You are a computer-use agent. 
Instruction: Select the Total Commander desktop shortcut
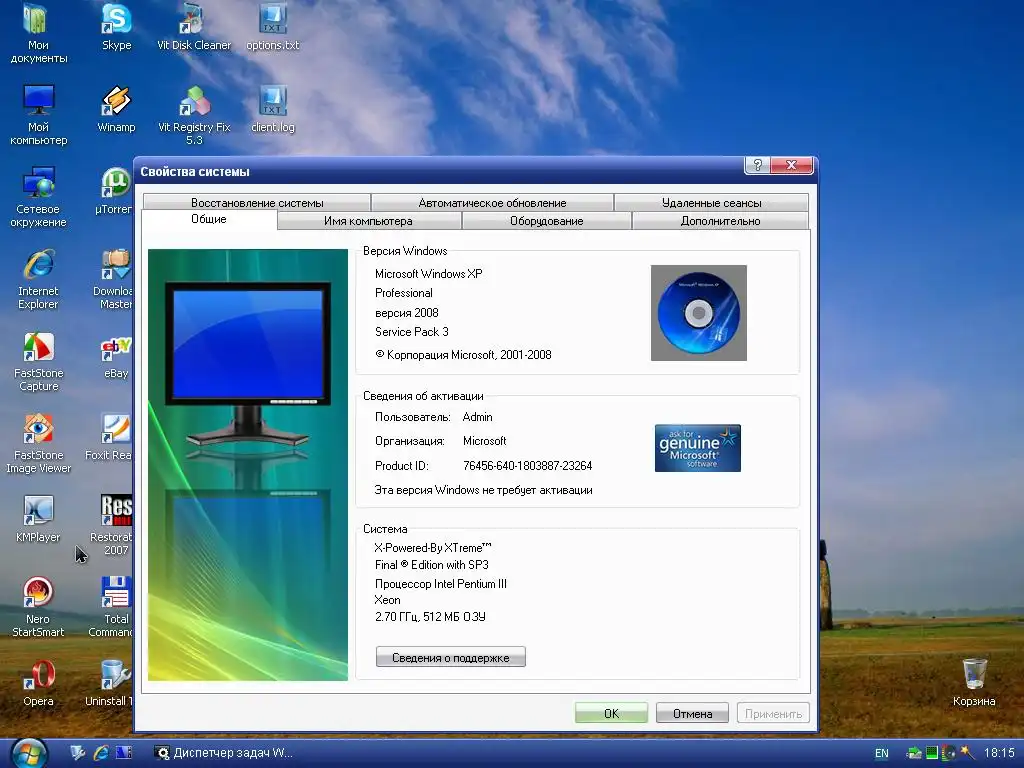click(111, 607)
